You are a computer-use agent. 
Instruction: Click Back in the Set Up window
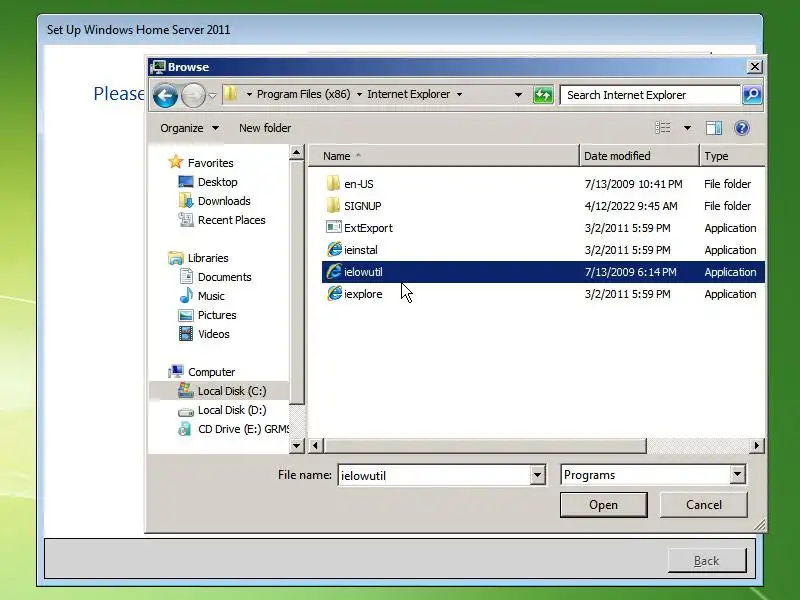coord(707,561)
